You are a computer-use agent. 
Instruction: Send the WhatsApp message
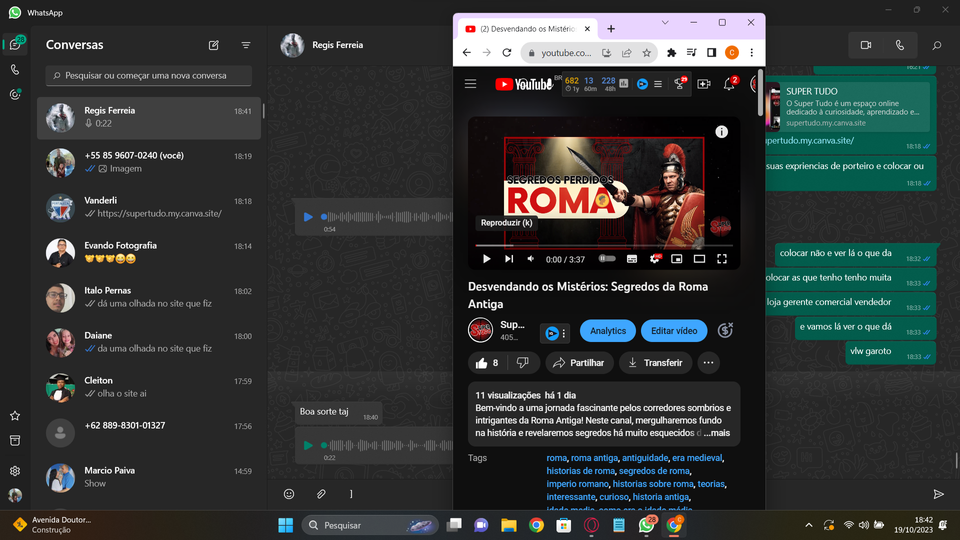pyautogui.click(x=939, y=494)
